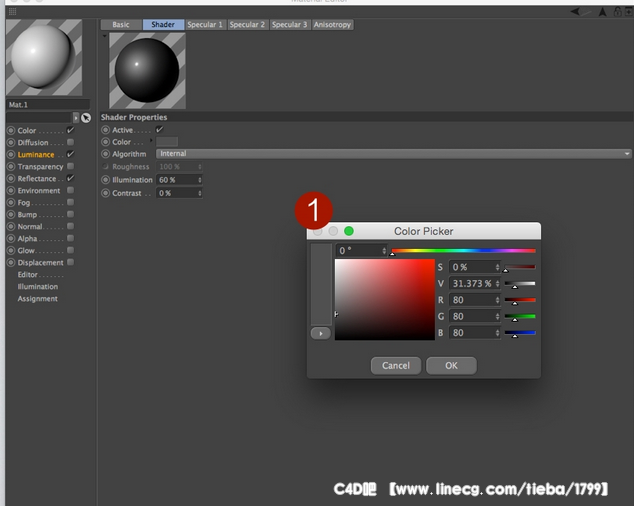Image resolution: width=634 pixels, height=506 pixels.
Task: Open the Specular 3 tab
Action: coord(290,25)
